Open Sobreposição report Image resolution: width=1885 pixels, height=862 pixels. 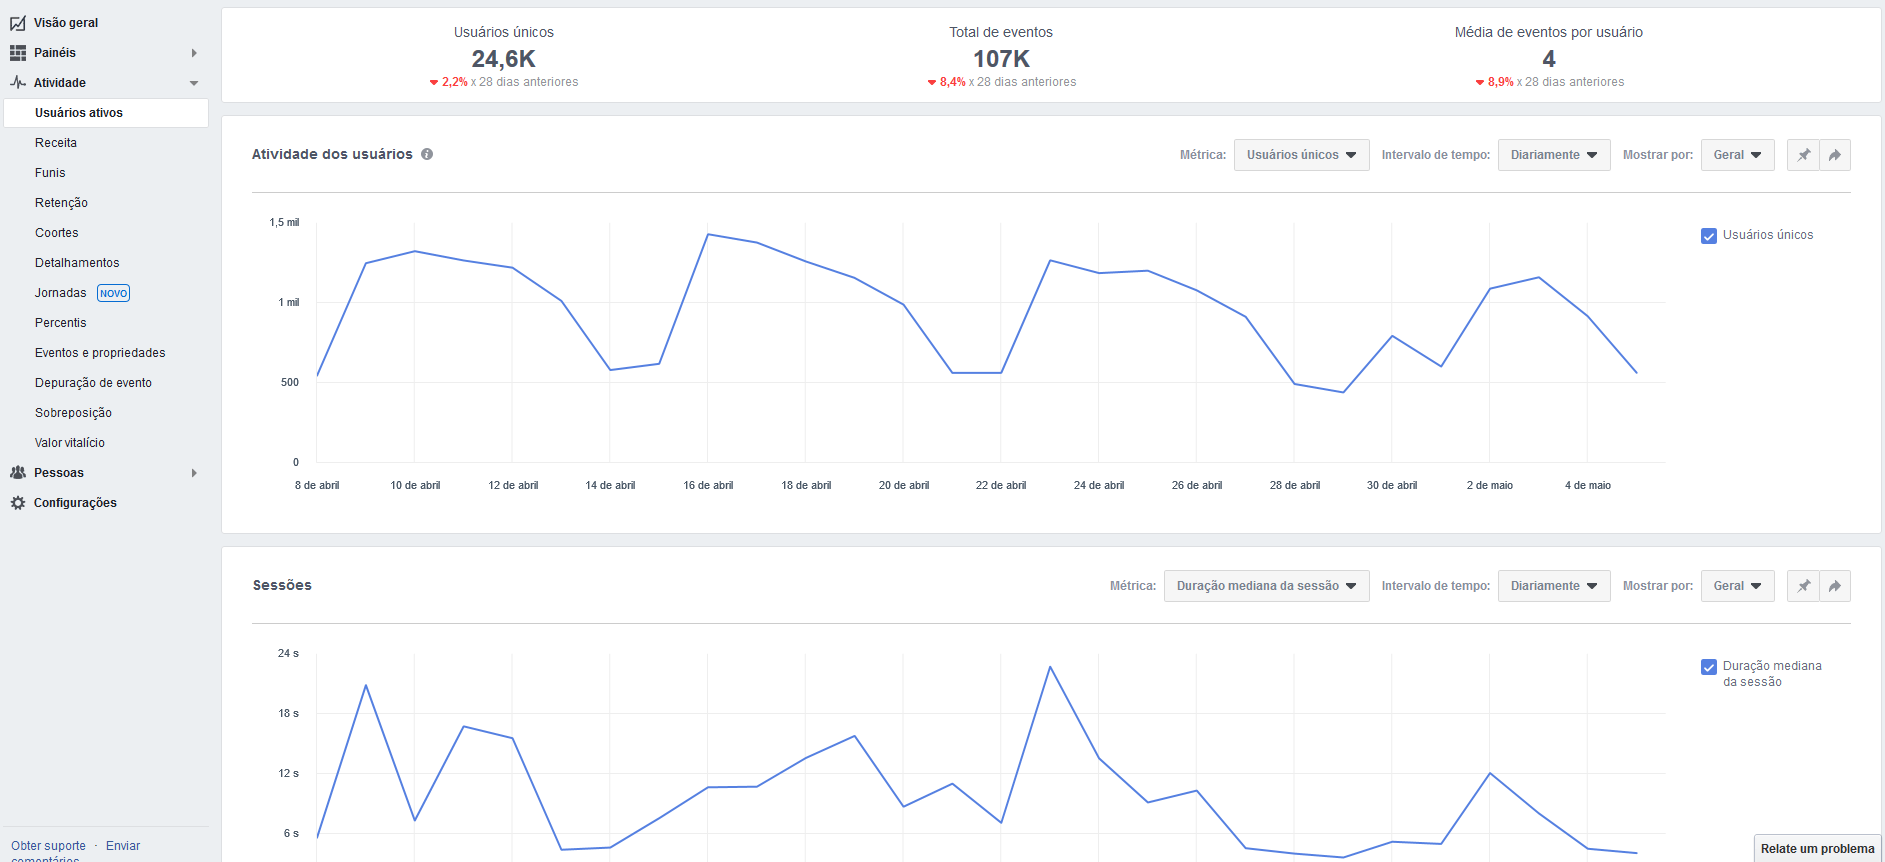click(x=73, y=413)
